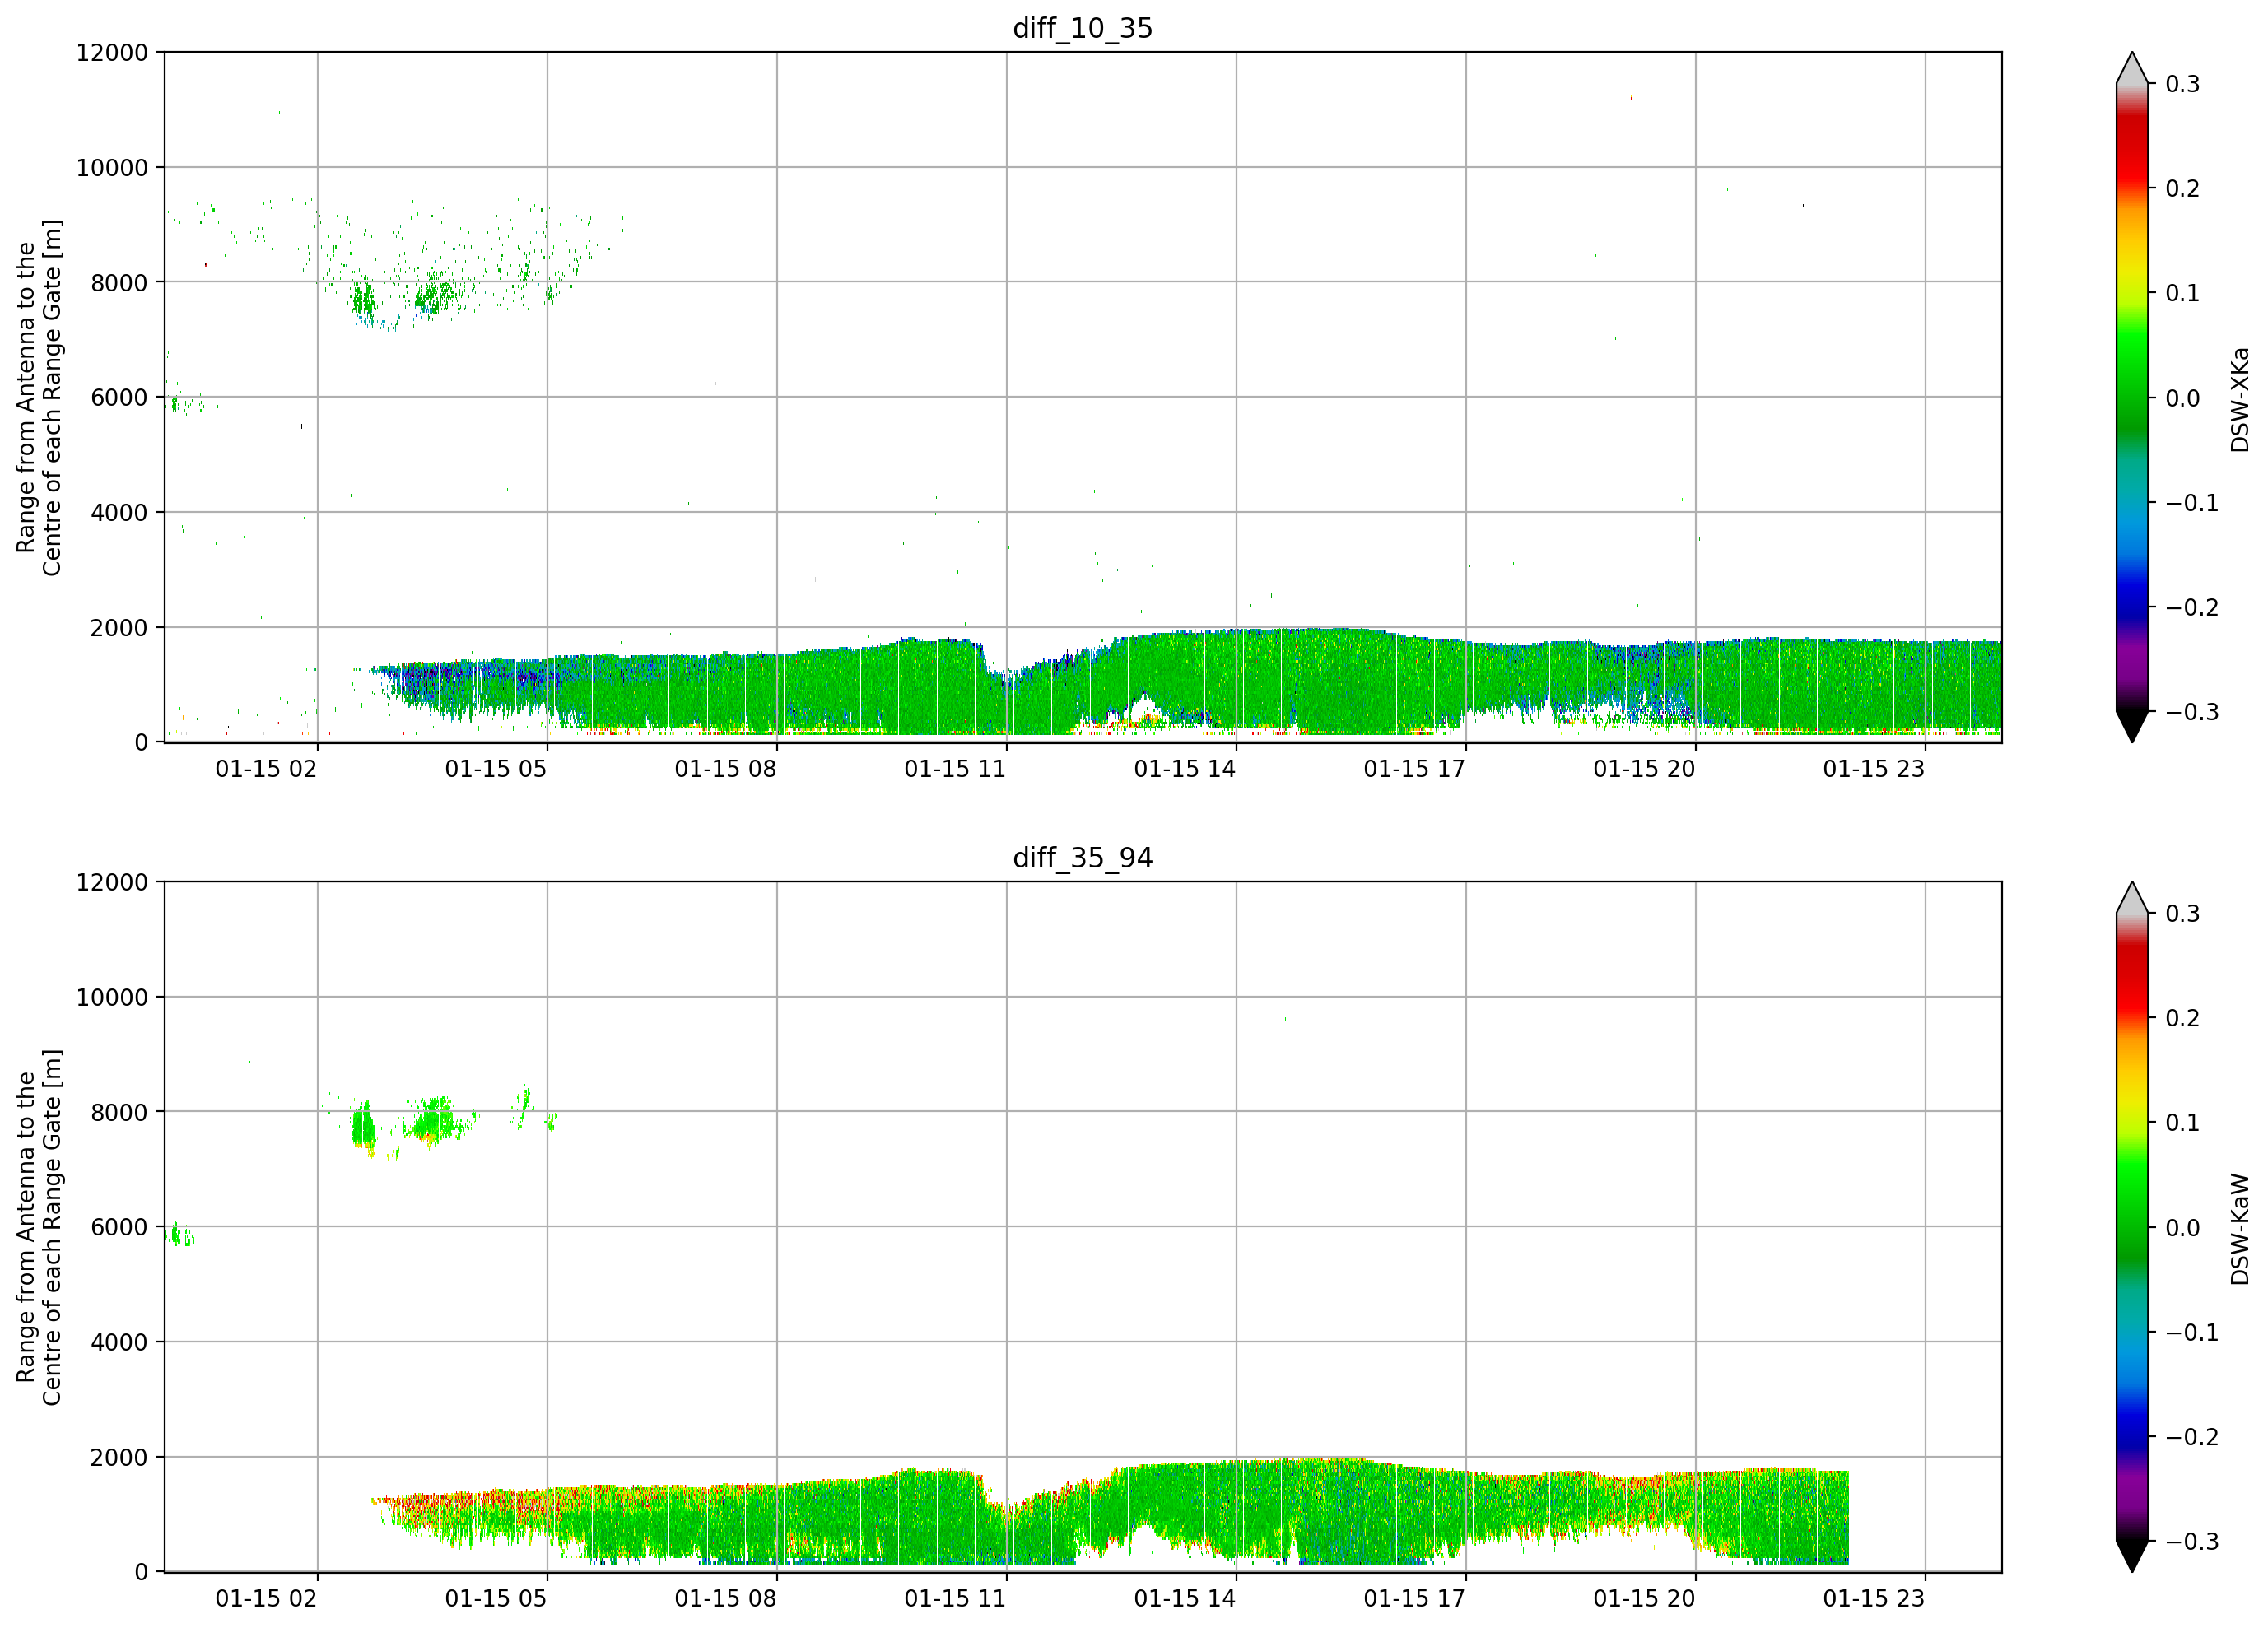Click the 2000 y-tick of diff_35_94
The width and height of the screenshot is (2268, 1628).
[119, 1458]
